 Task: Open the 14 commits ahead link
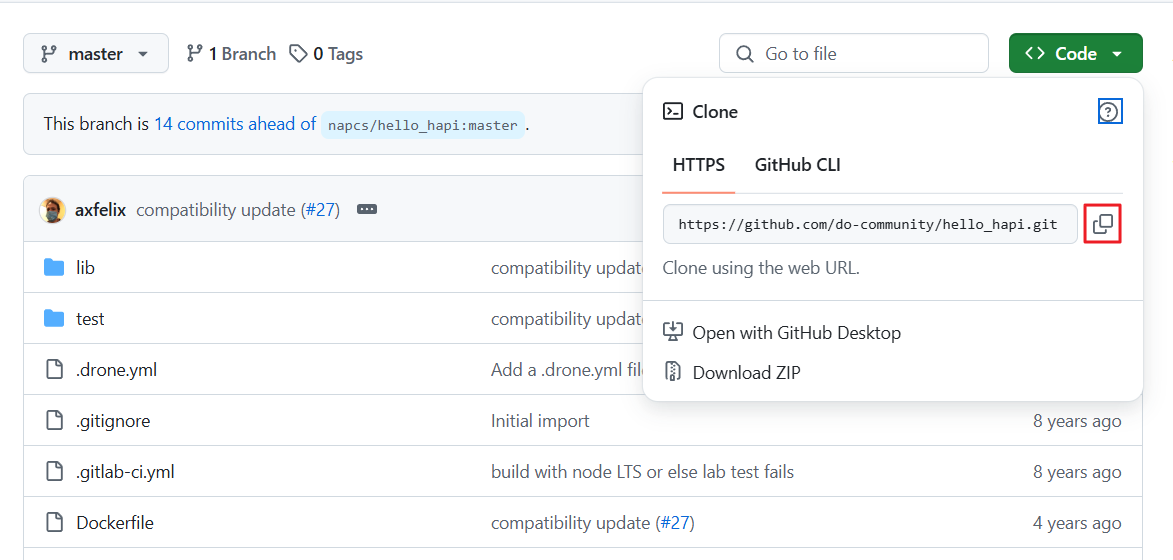pos(235,125)
